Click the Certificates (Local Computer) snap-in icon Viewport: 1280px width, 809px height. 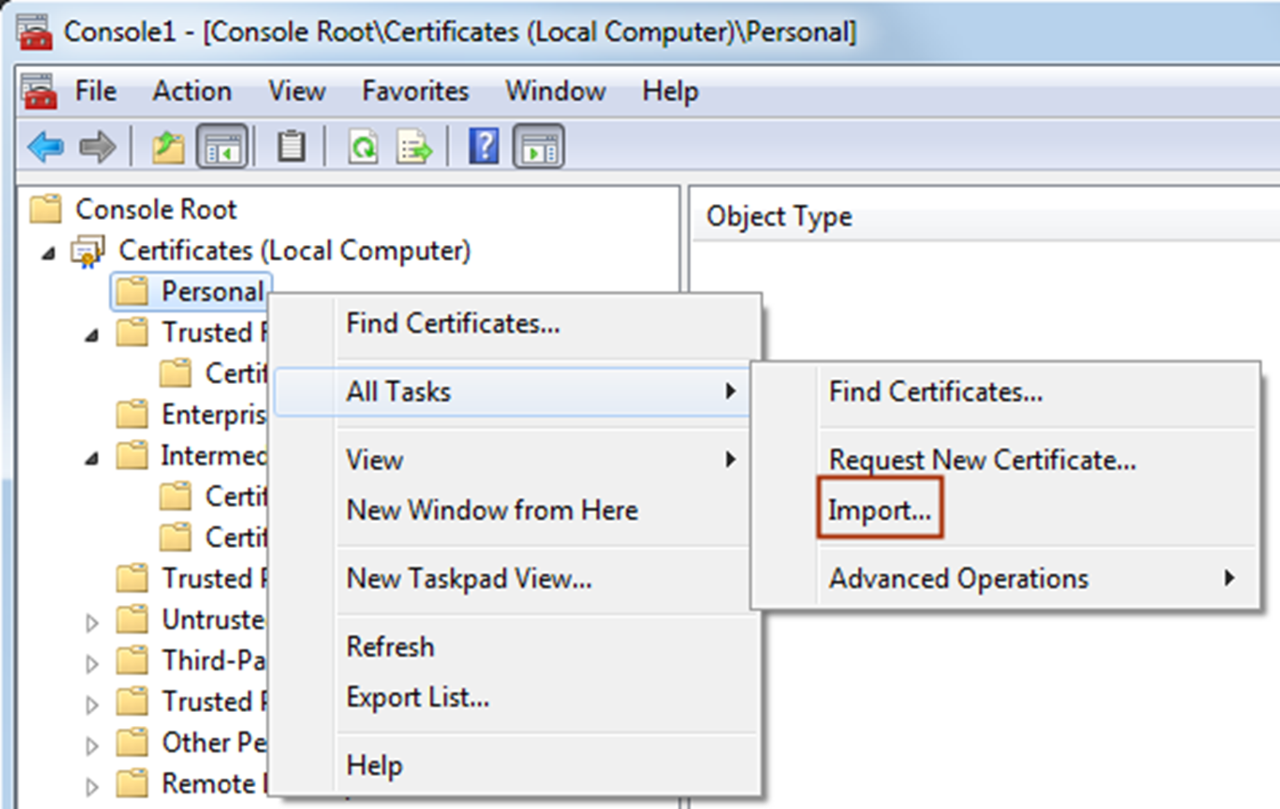pyautogui.click(x=87, y=250)
